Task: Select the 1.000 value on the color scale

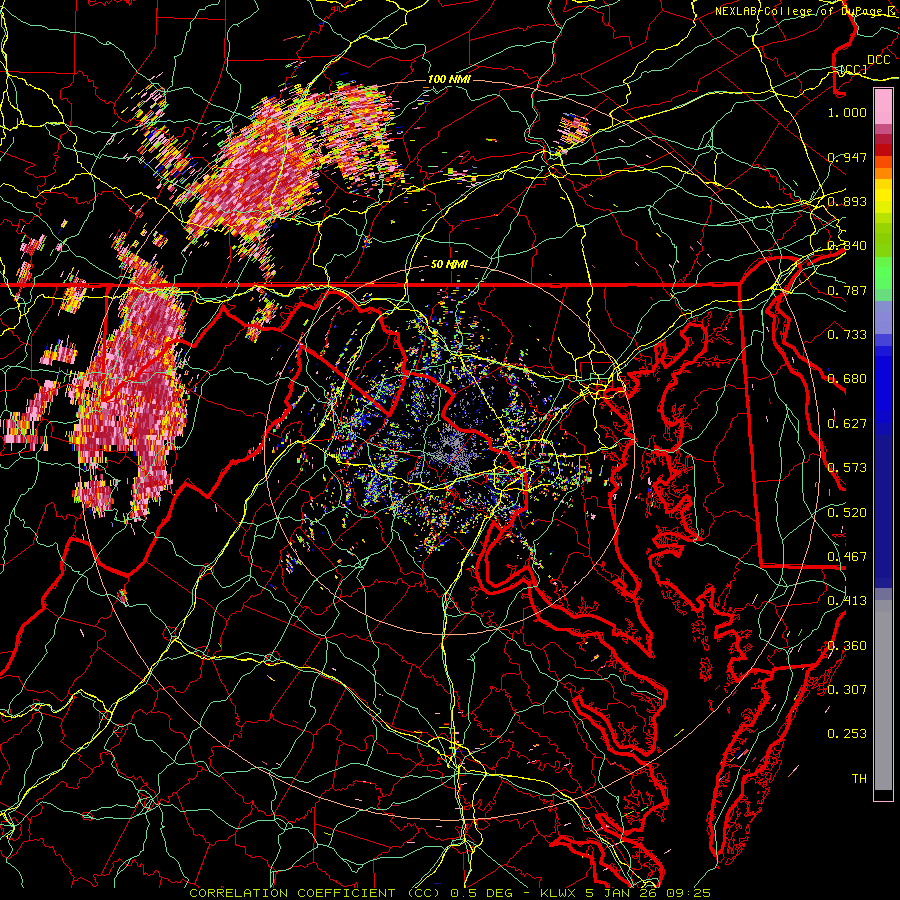Action: pos(847,112)
